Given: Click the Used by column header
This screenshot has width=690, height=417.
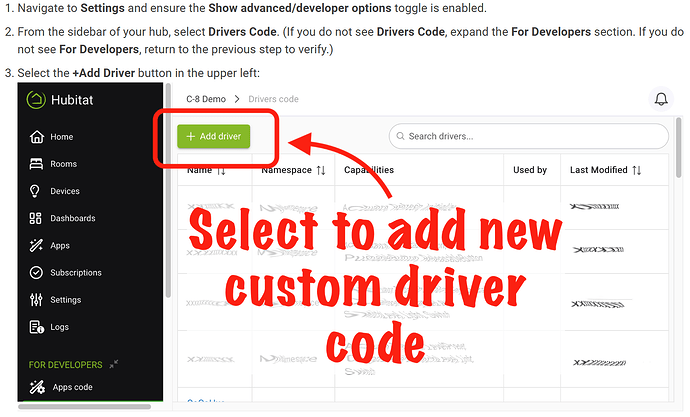Looking at the screenshot, I should pyautogui.click(x=530, y=170).
